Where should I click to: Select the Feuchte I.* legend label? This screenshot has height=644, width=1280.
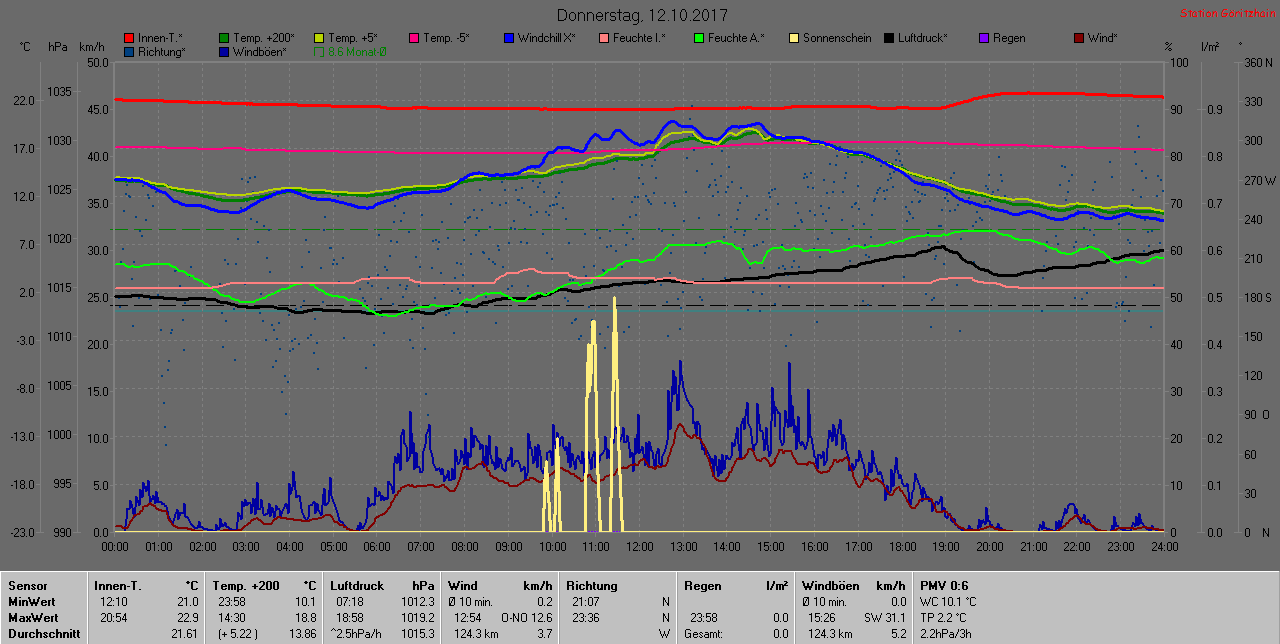click(x=639, y=38)
